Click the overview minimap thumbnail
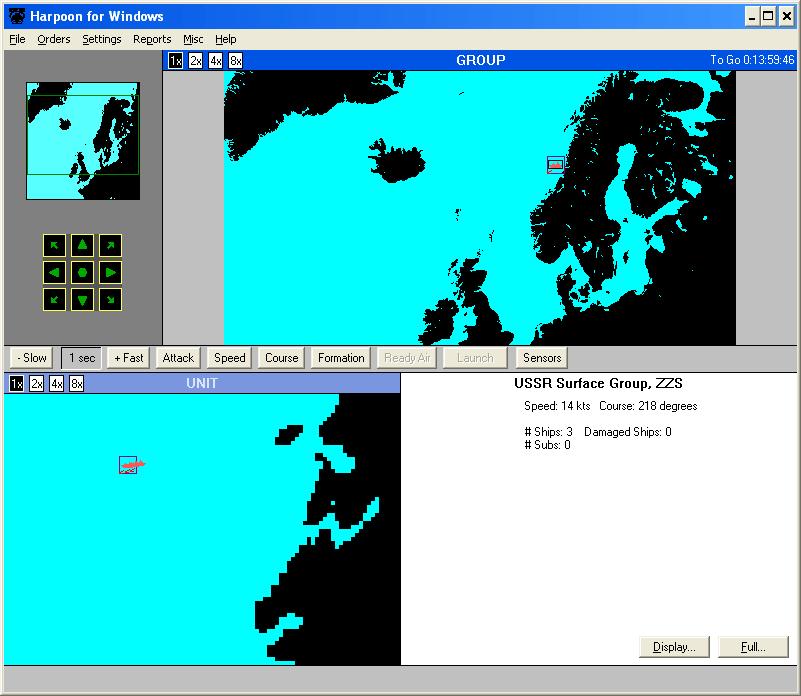801x696 pixels. tap(83, 141)
